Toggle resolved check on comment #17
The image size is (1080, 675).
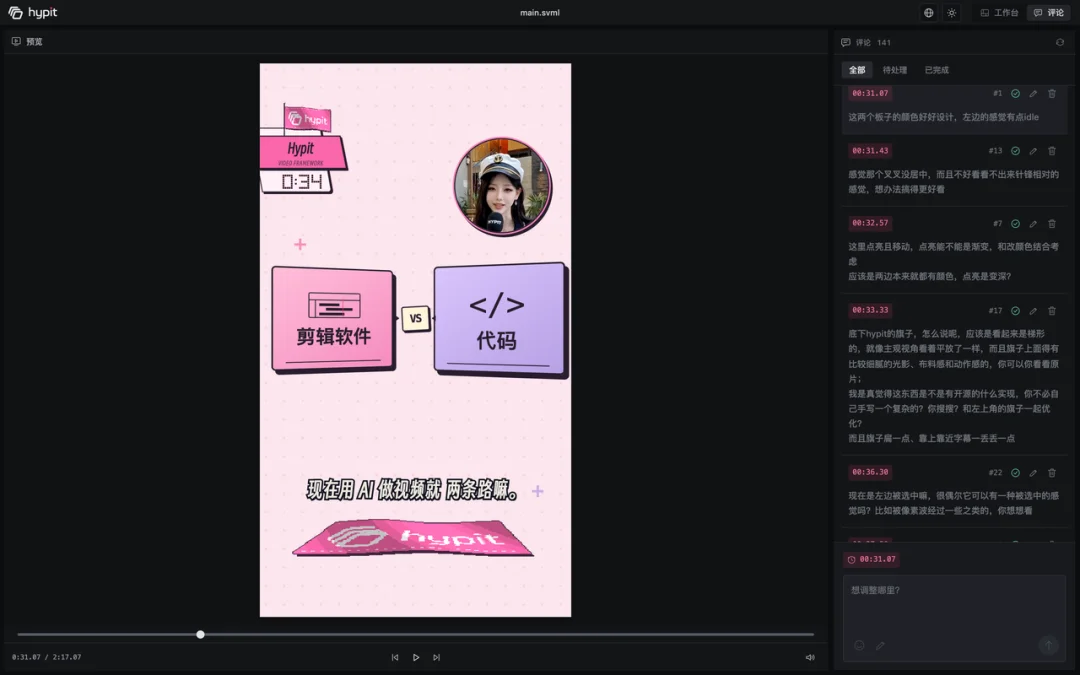coord(1015,311)
